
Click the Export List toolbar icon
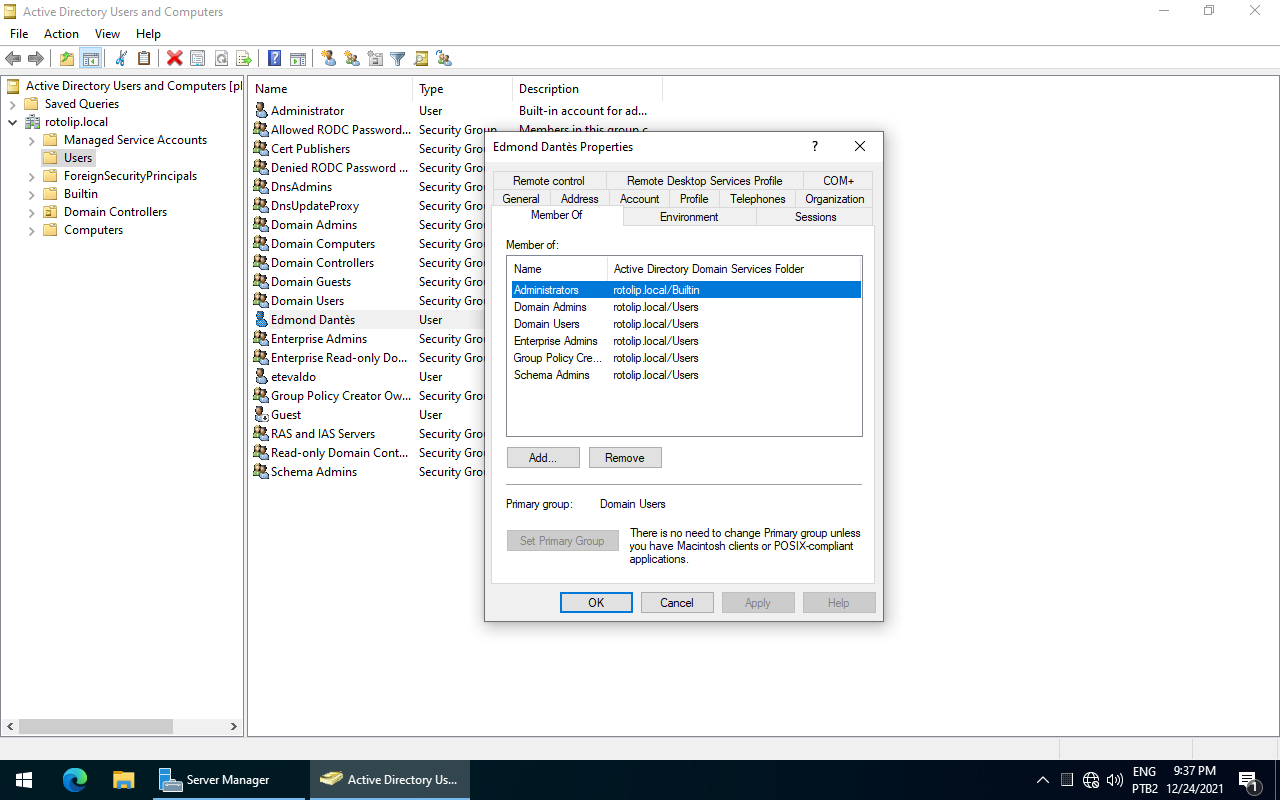point(243,59)
